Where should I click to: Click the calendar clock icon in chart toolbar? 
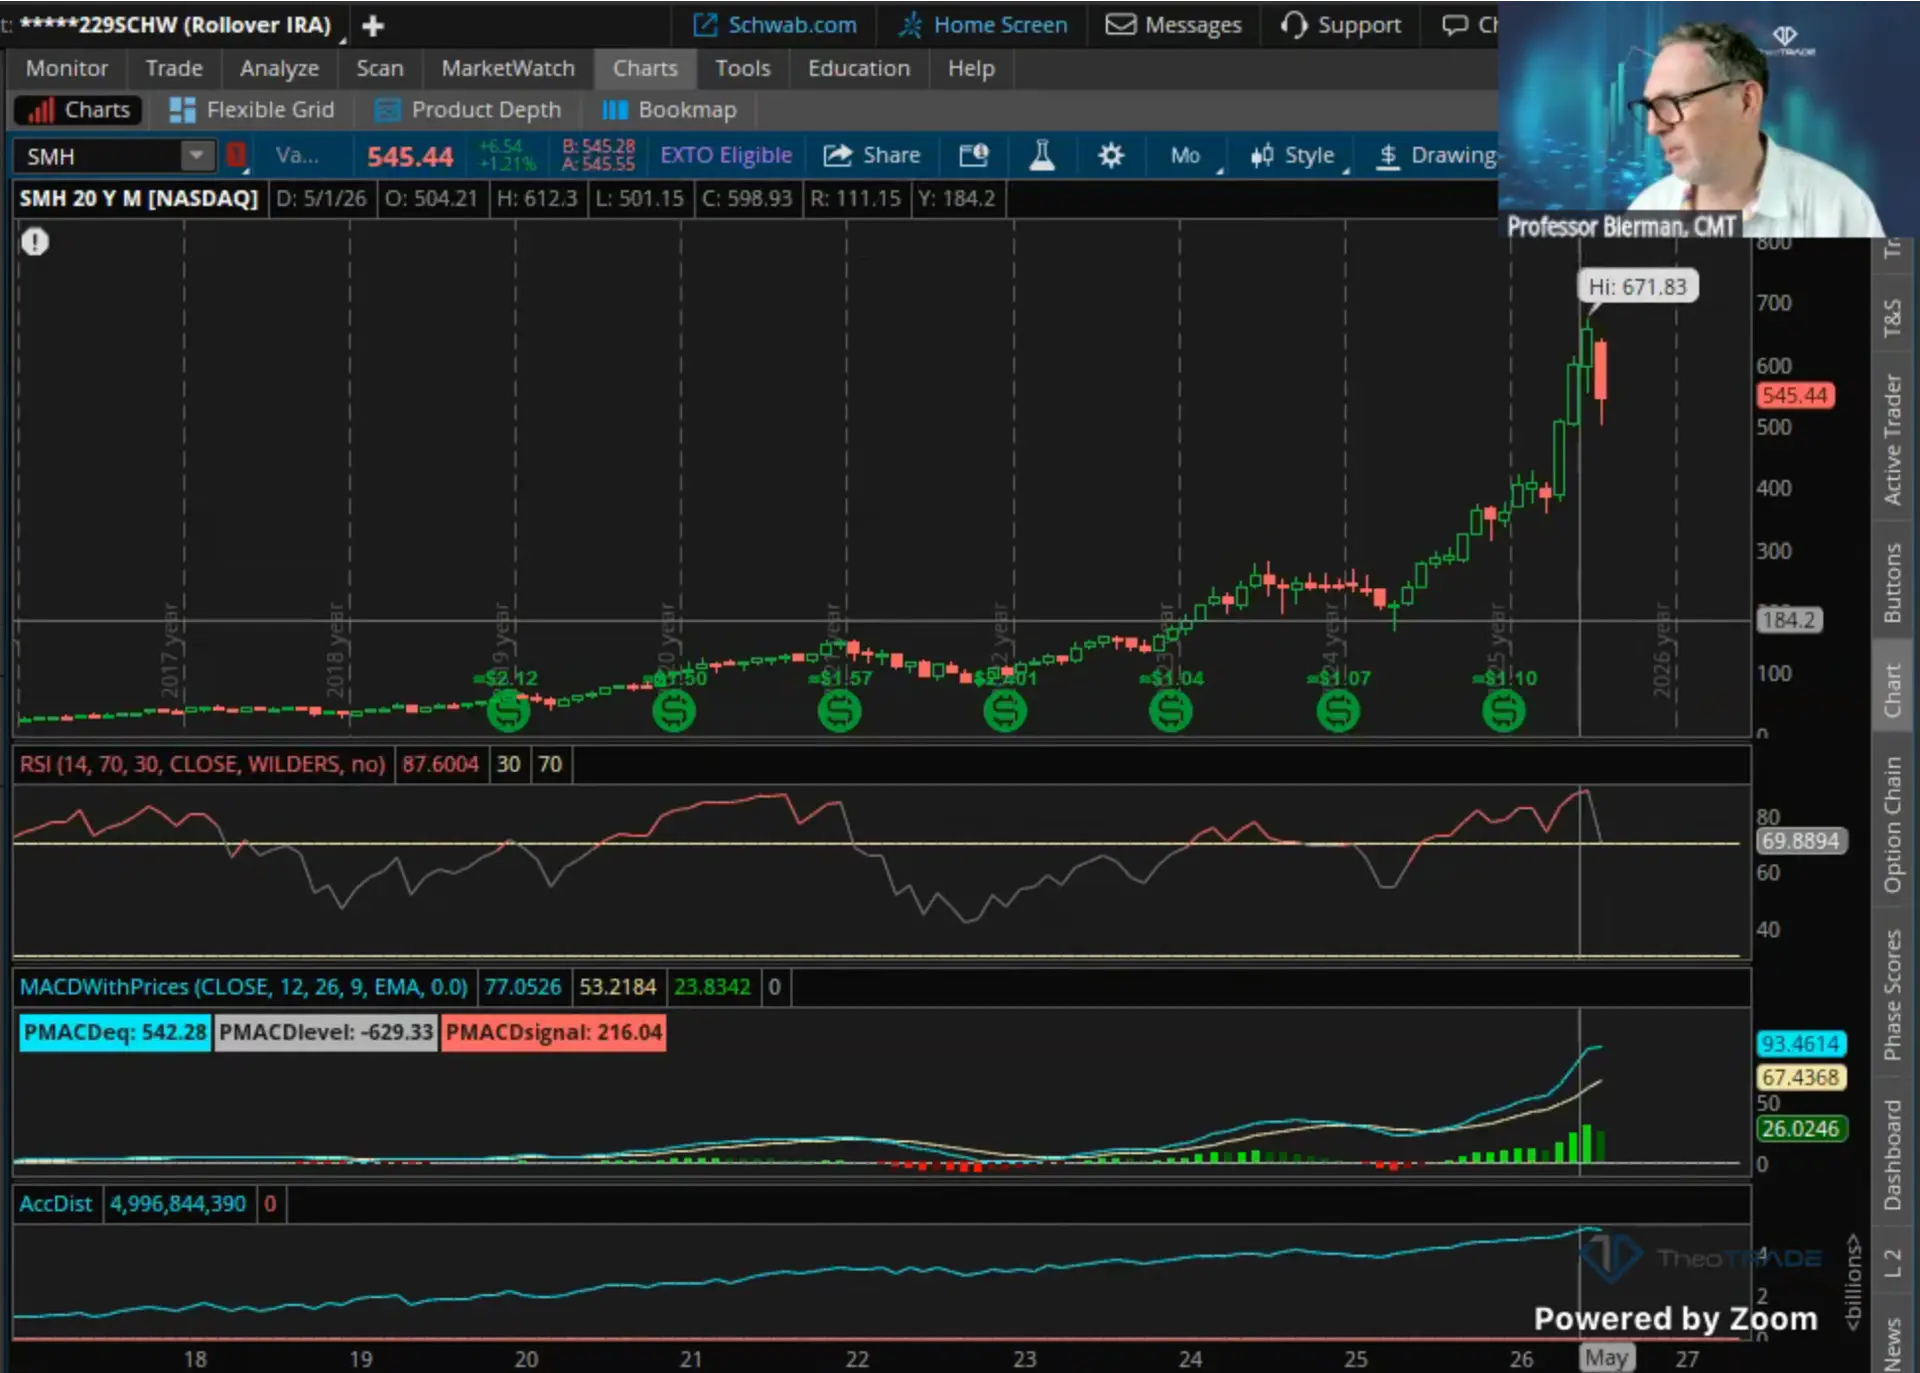974,155
